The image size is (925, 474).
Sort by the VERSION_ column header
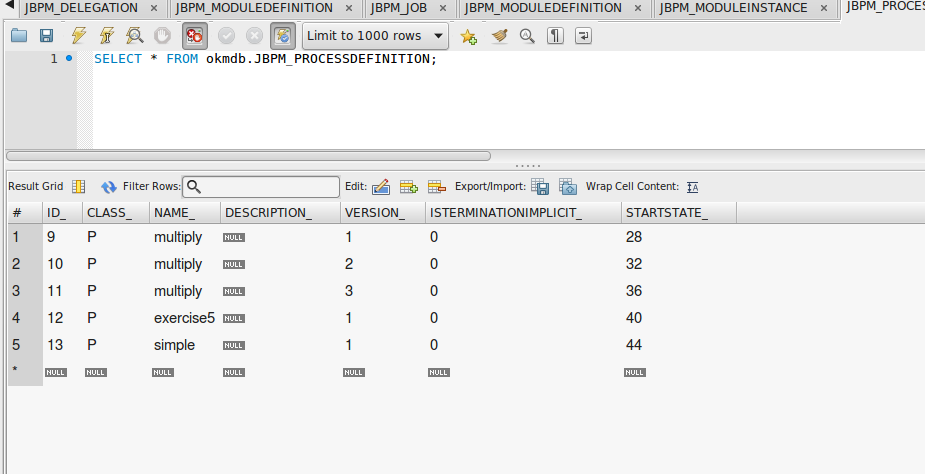click(x=374, y=213)
